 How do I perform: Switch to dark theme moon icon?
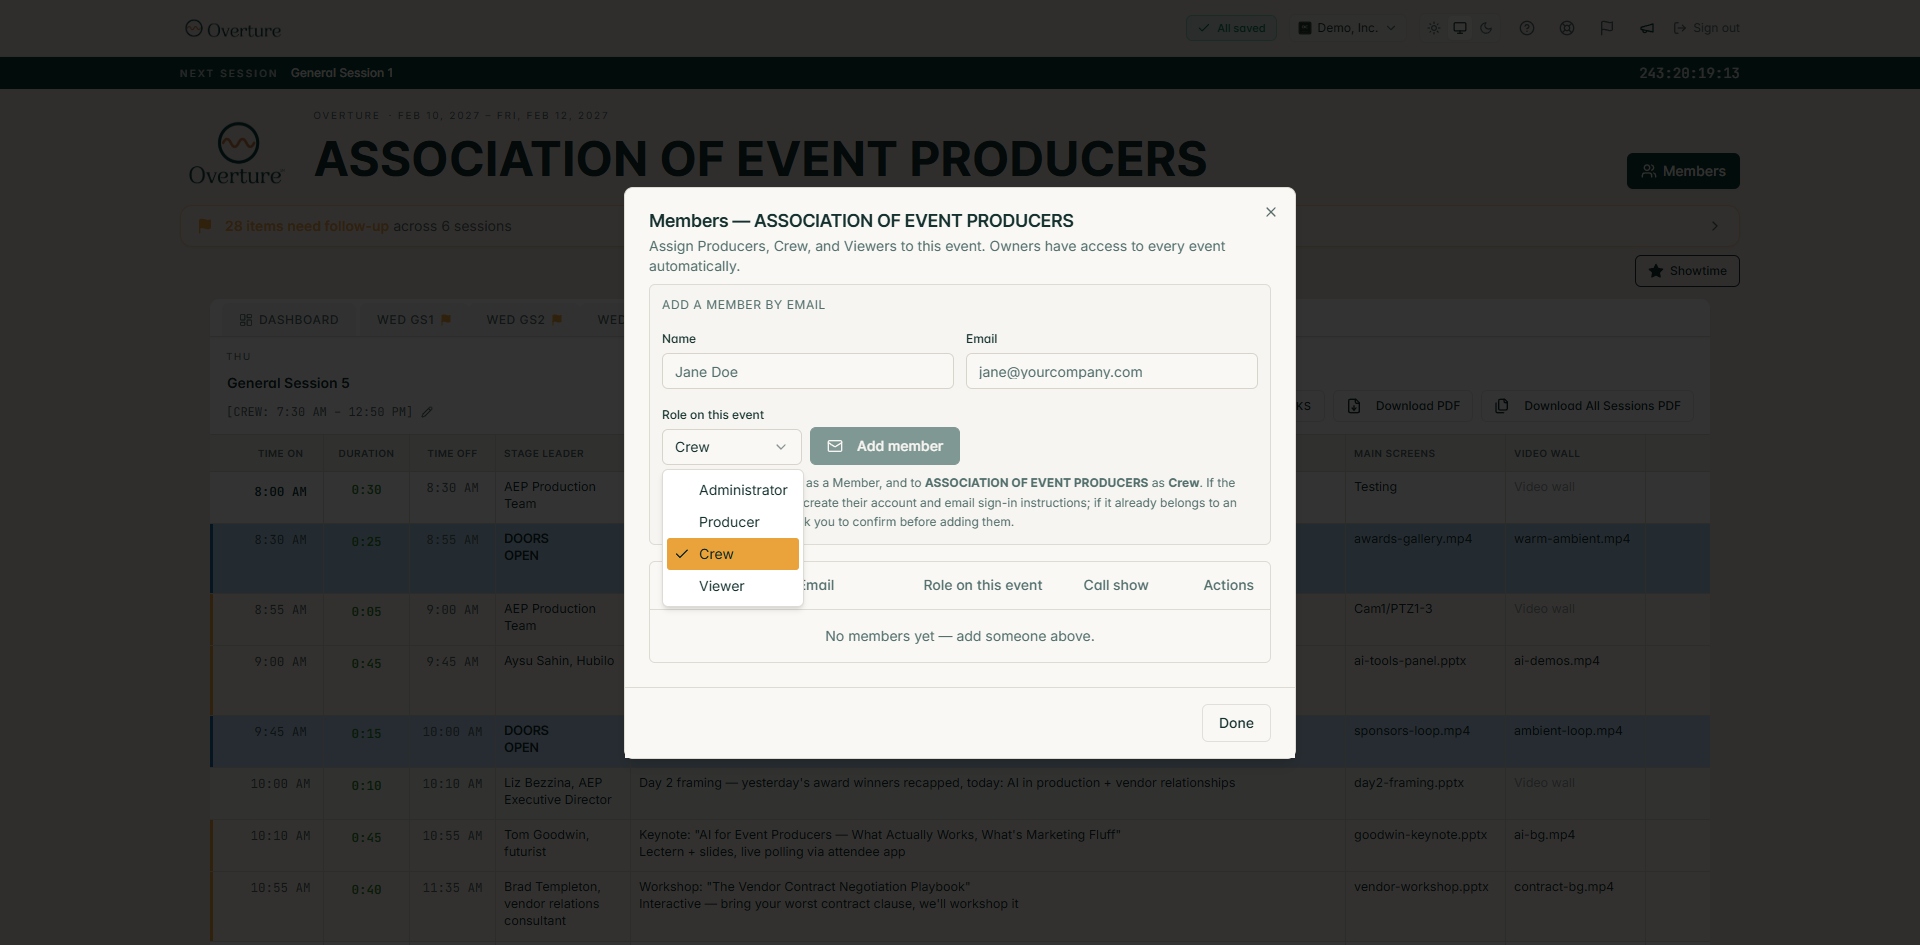(x=1486, y=28)
